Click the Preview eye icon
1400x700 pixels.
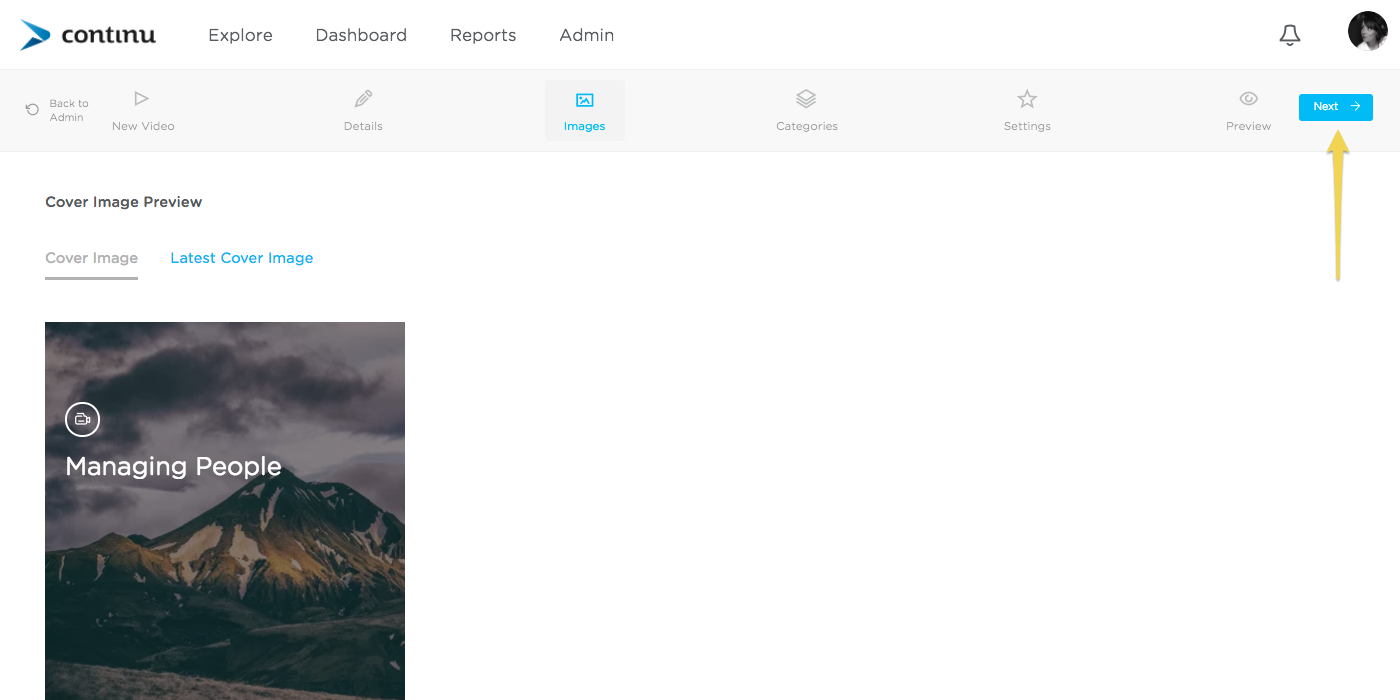coord(1248,98)
